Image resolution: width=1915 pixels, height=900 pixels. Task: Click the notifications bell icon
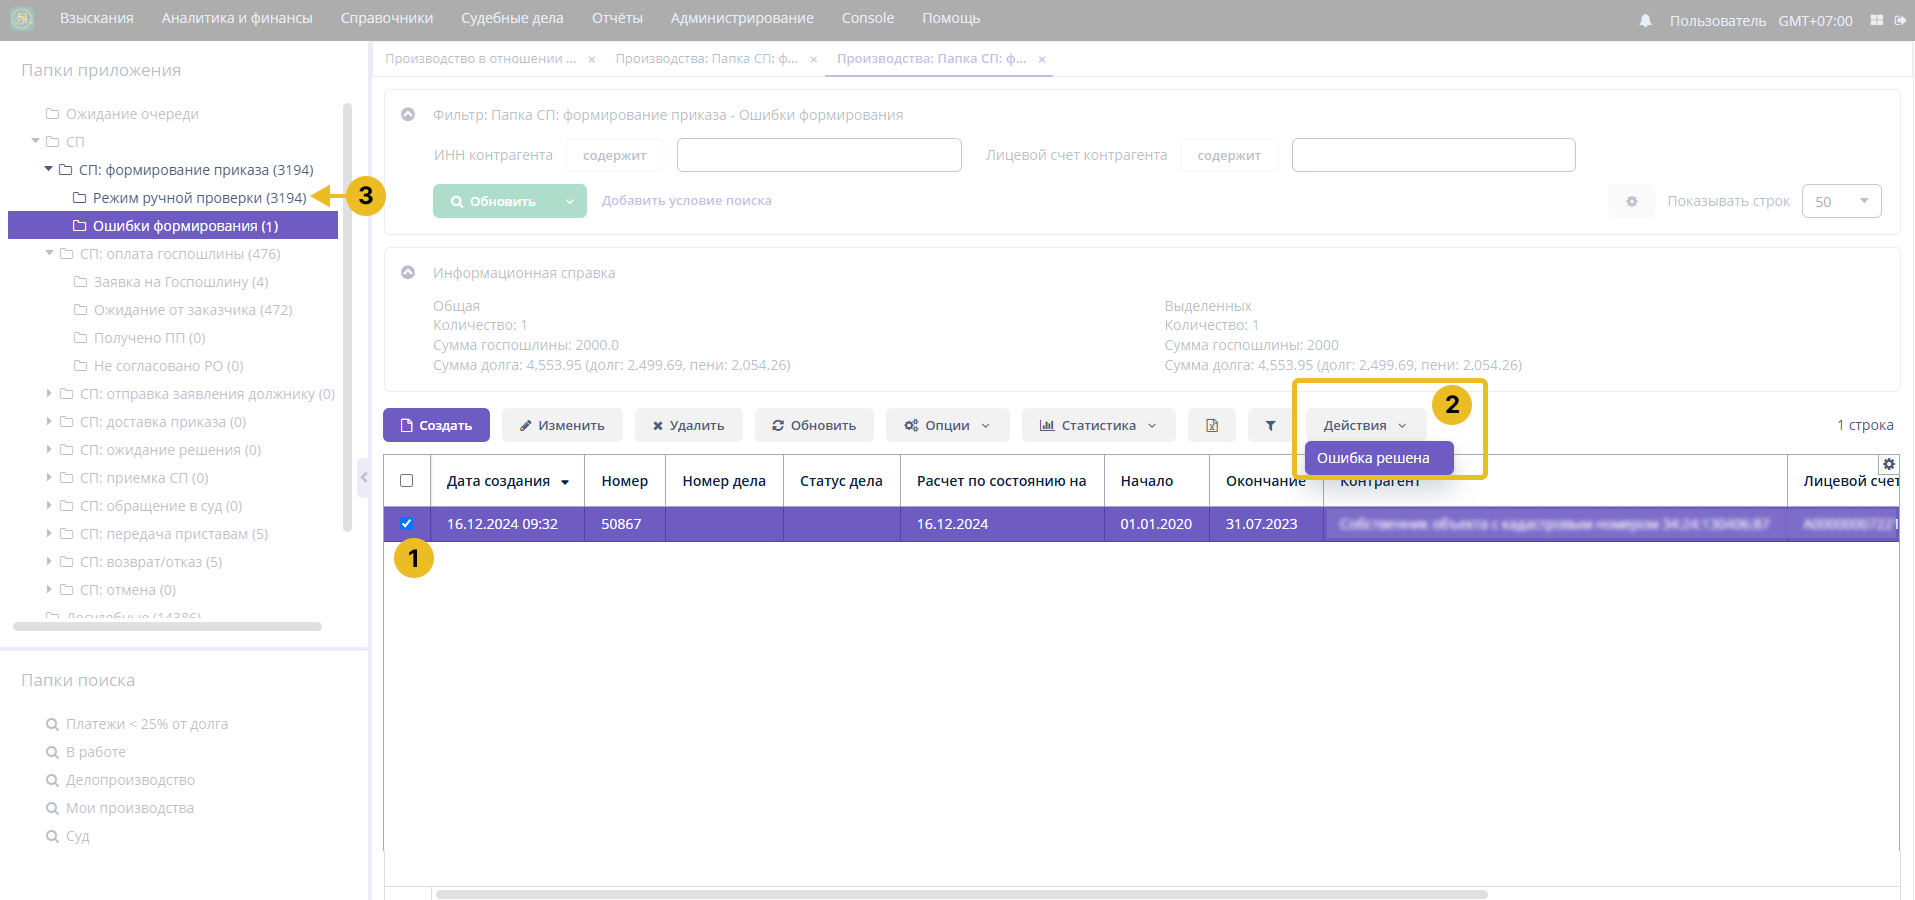[1645, 20]
